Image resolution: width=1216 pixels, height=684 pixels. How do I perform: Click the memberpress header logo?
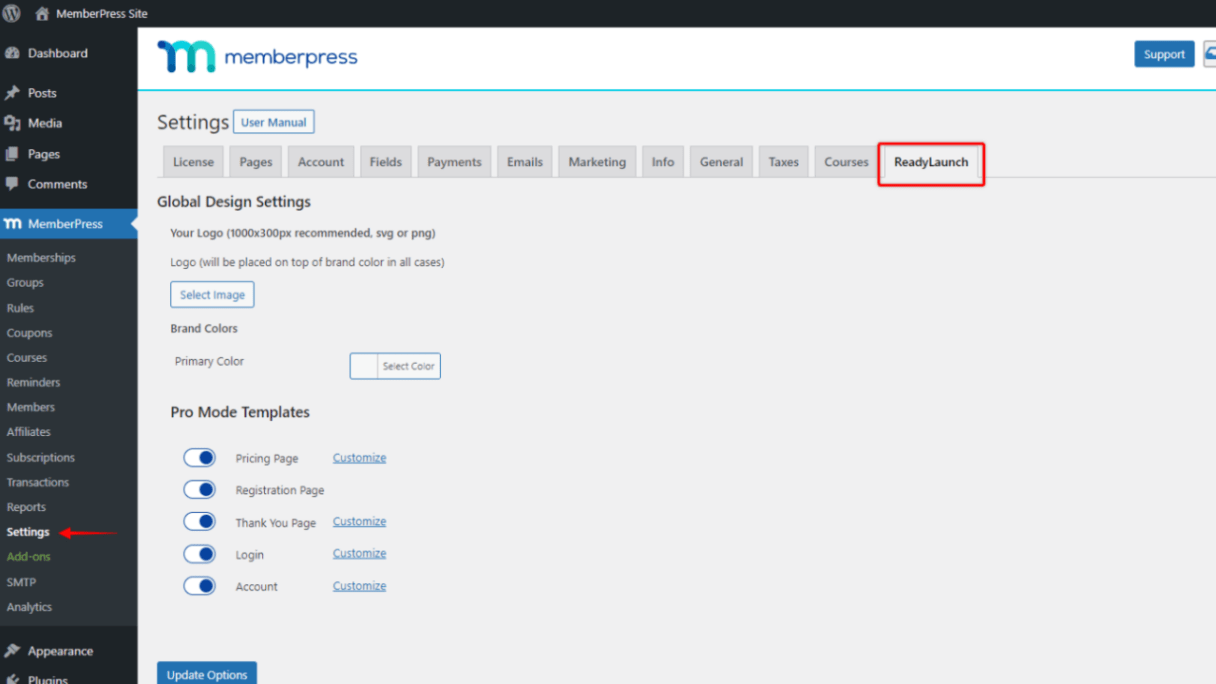point(257,57)
